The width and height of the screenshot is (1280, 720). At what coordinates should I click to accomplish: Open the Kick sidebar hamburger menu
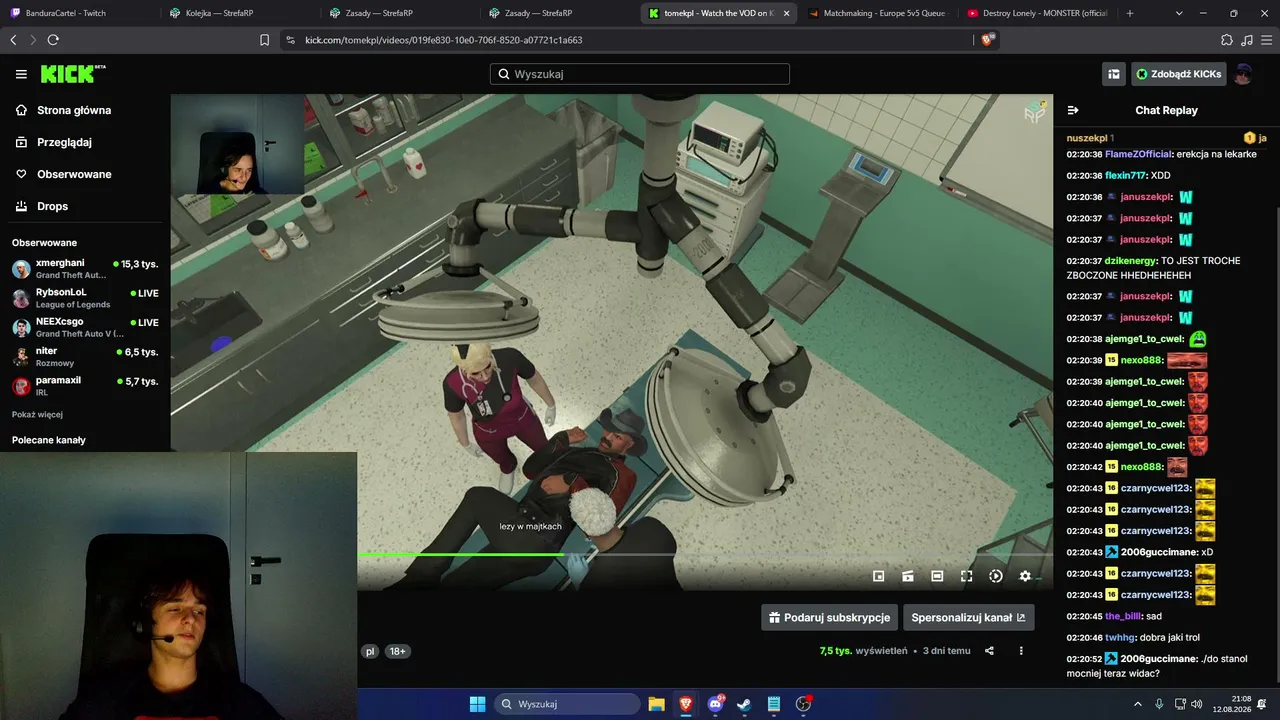(x=21, y=74)
